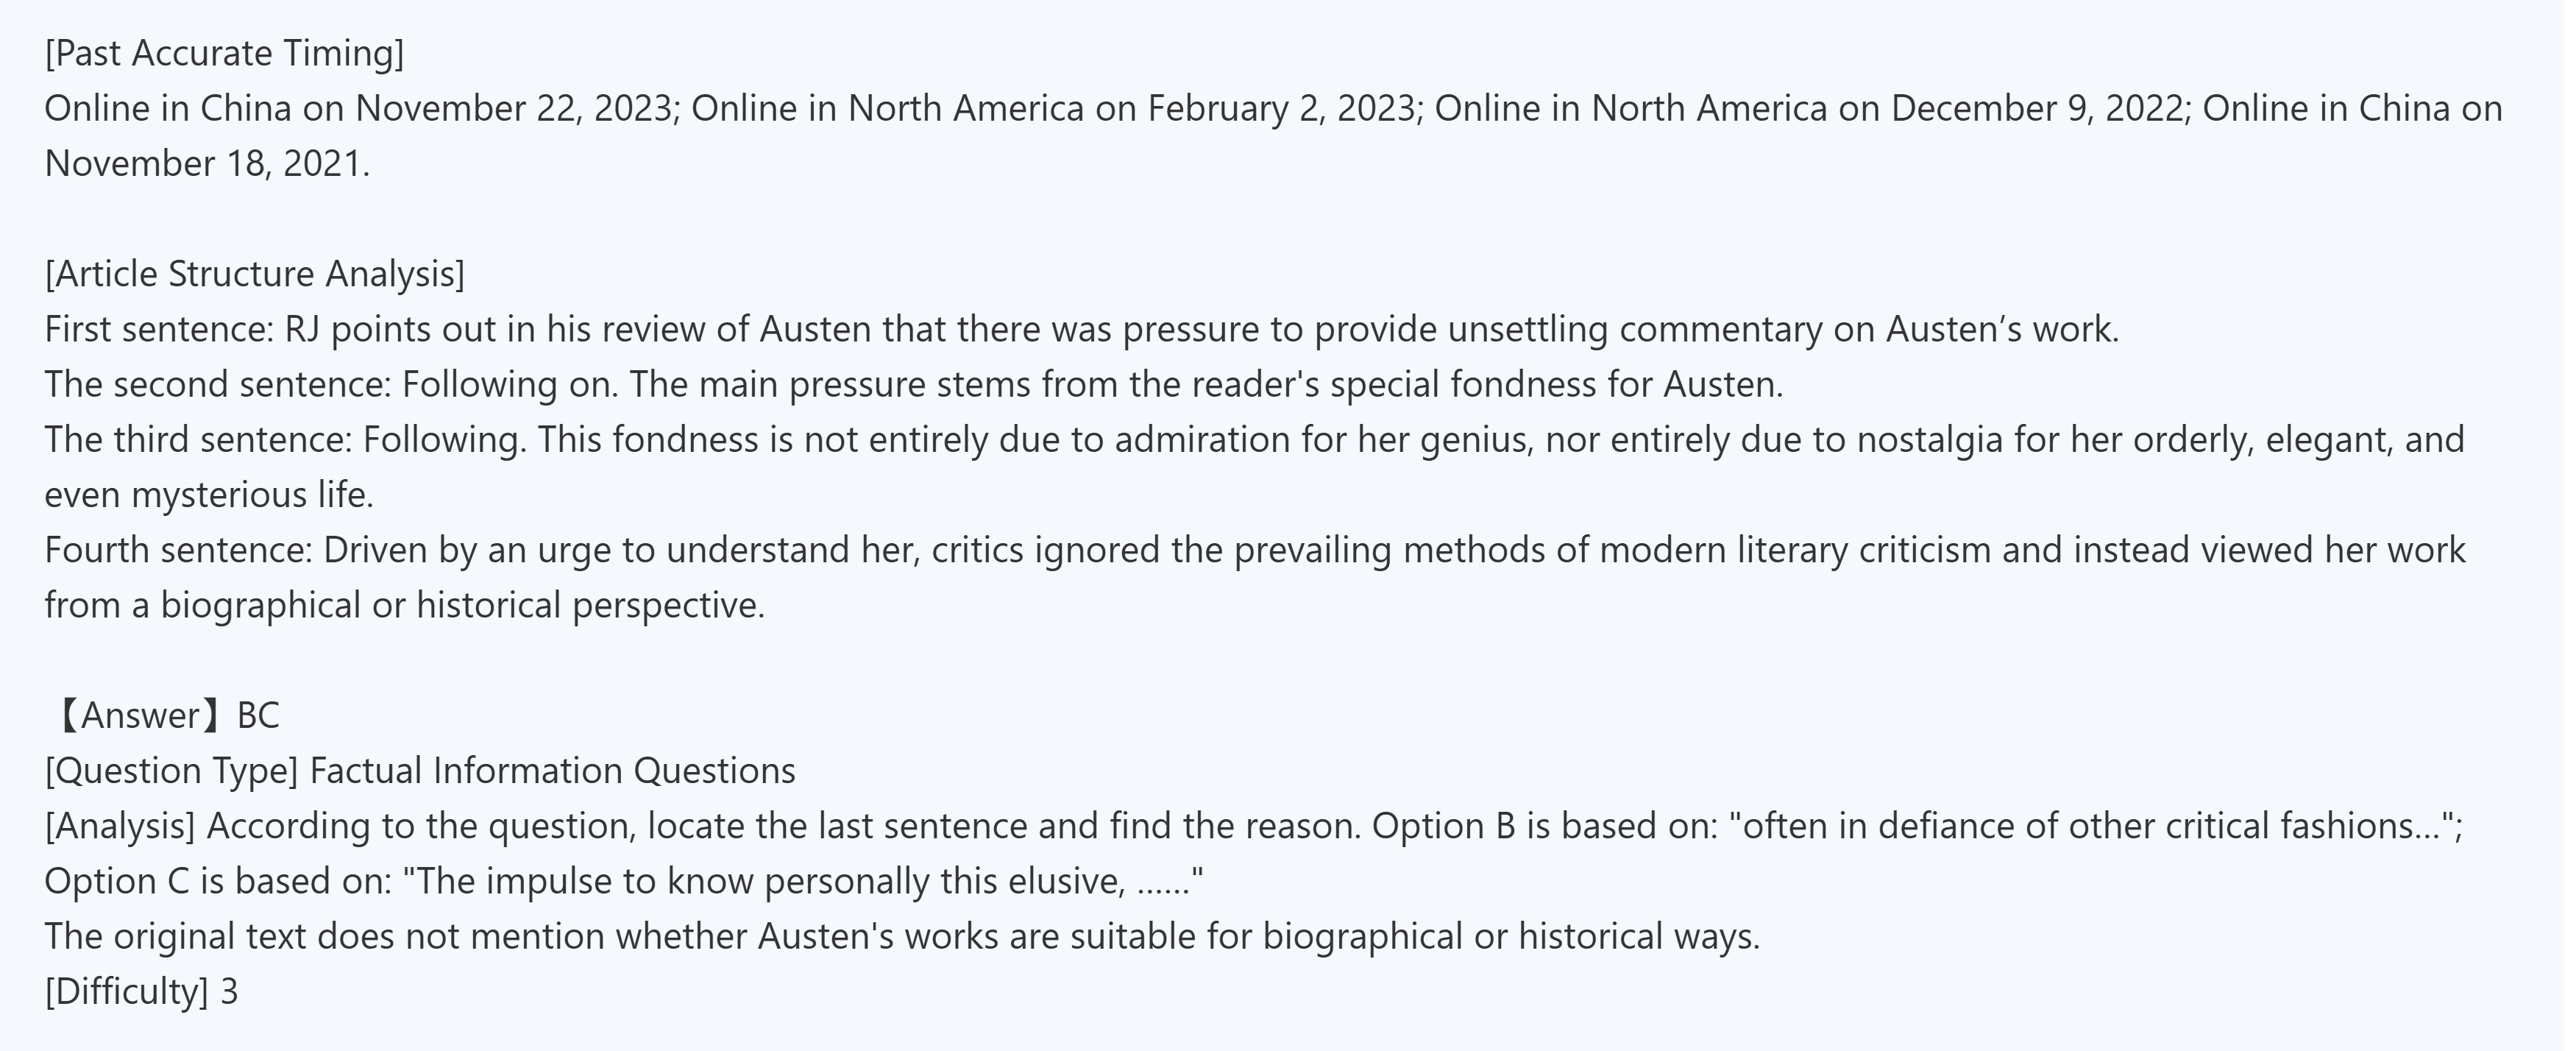The width and height of the screenshot is (2576, 1051).
Task: Click the [Past Accurate Timing] heading
Action: [224, 53]
